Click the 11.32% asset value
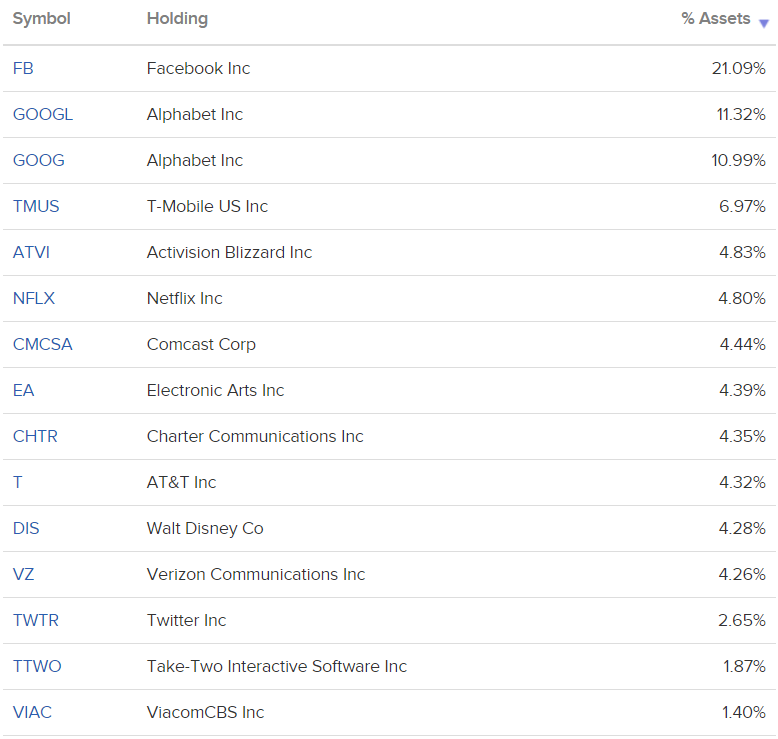This screenshot has height=739, width=778. [x=741, y=114]
